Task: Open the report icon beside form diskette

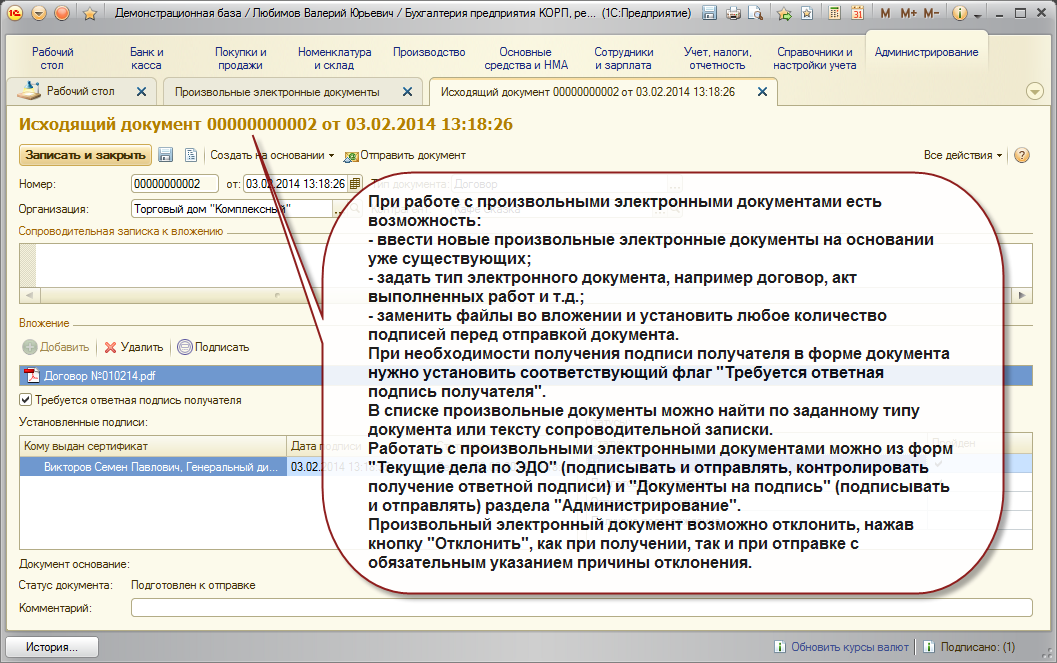Action: pos(191,155)
